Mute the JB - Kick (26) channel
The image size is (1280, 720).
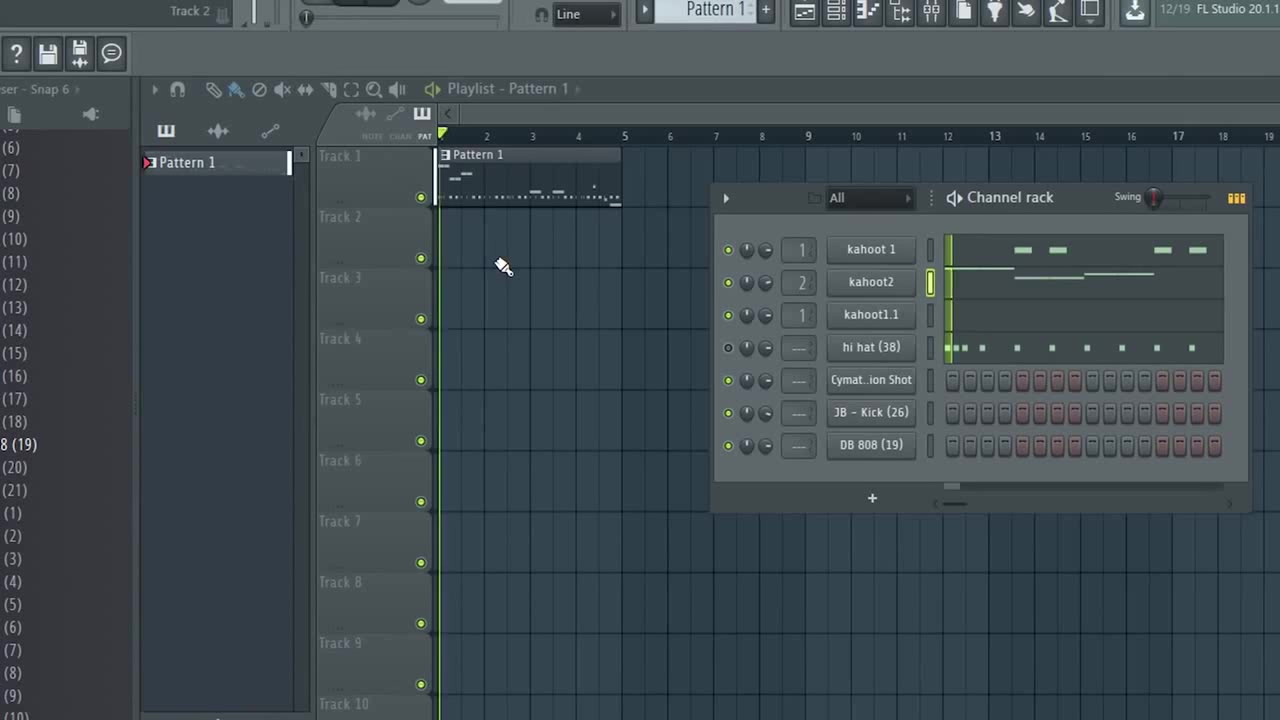point(728,413)
